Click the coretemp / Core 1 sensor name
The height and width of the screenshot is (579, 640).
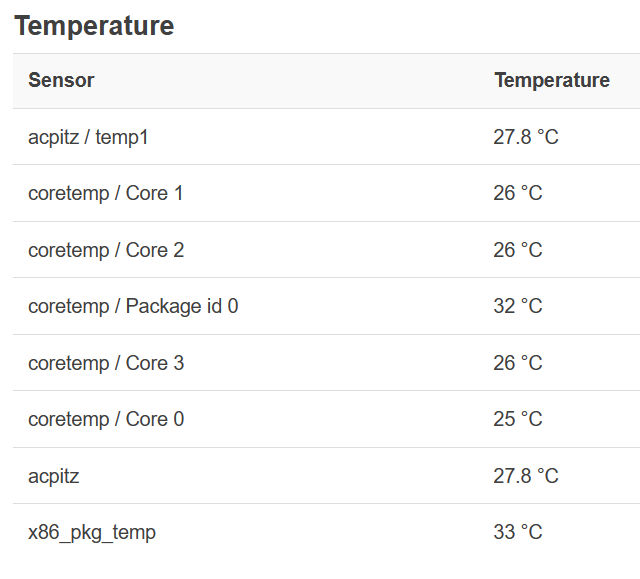[105, 193]
